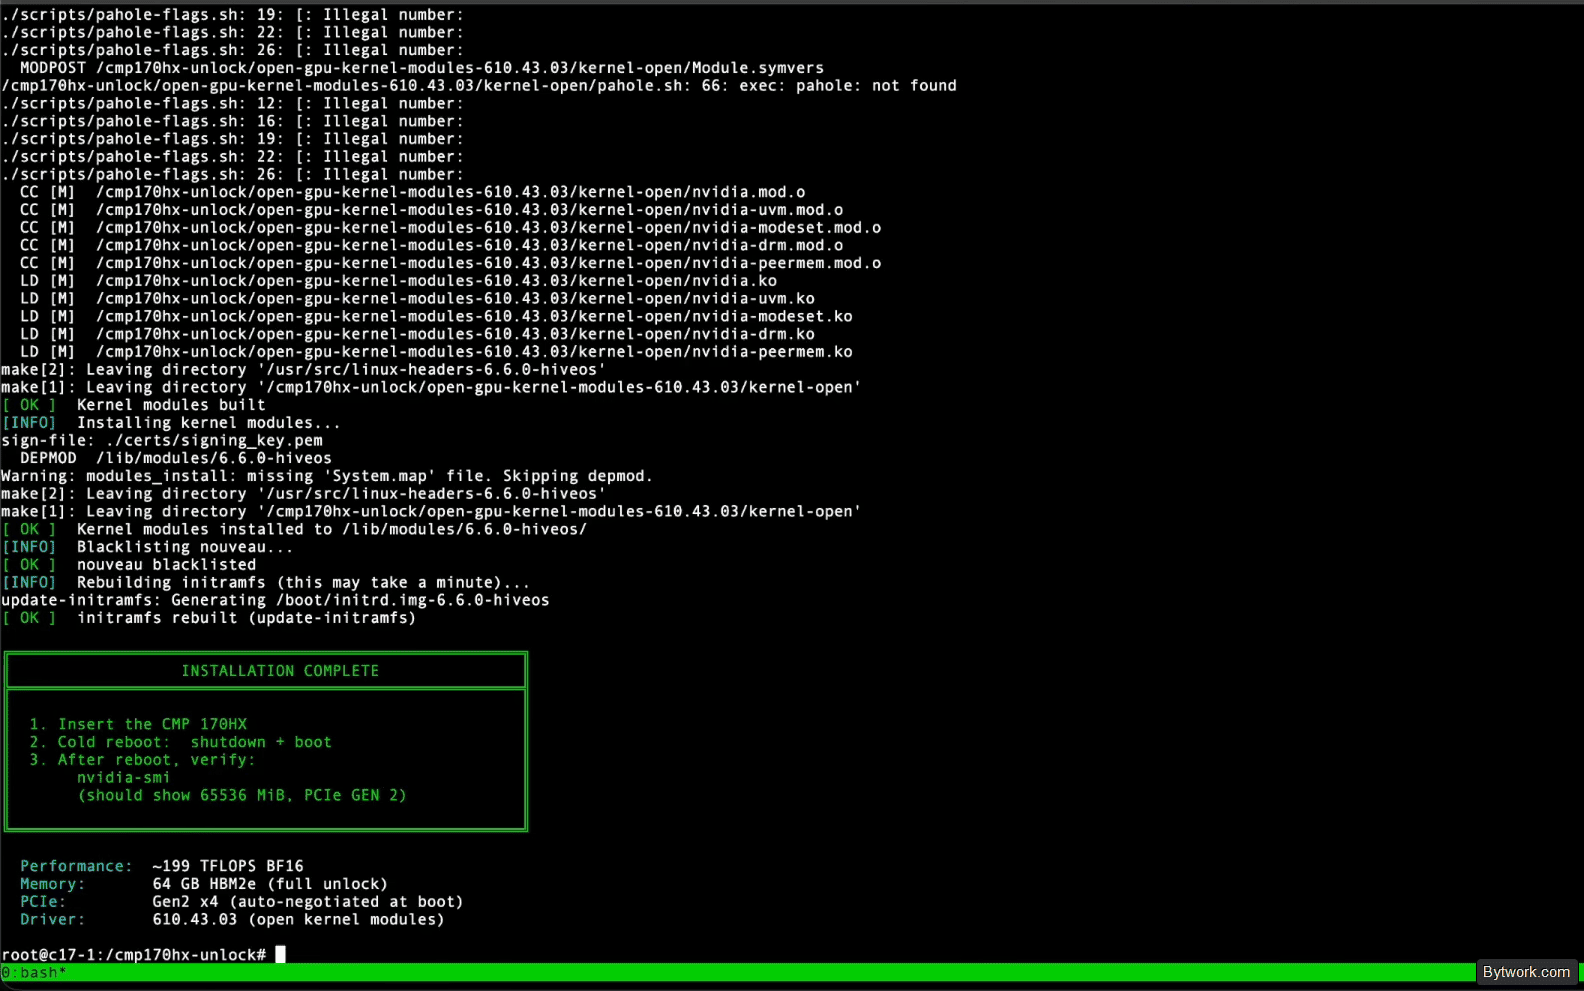1584x991 pixels.
Task: Click step 3 'After reboot, verify:'
Action: (142, 760)
